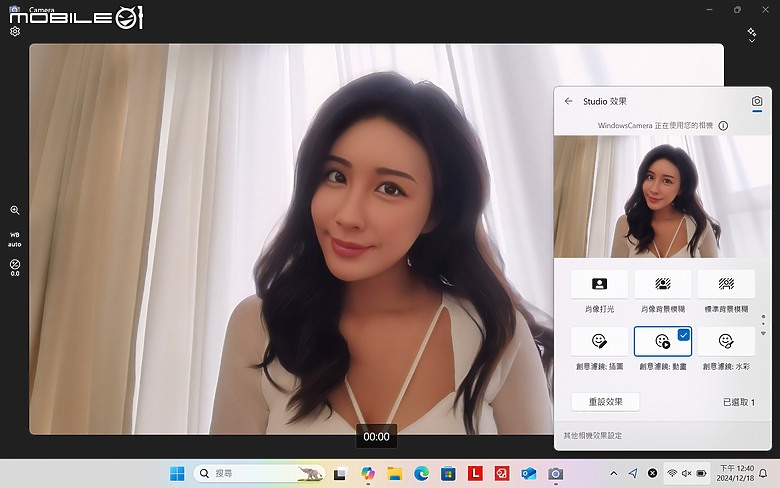Click 重設效果 reset effects button
The height and width of the screenshot is (488, 780).
pos(605,402)
